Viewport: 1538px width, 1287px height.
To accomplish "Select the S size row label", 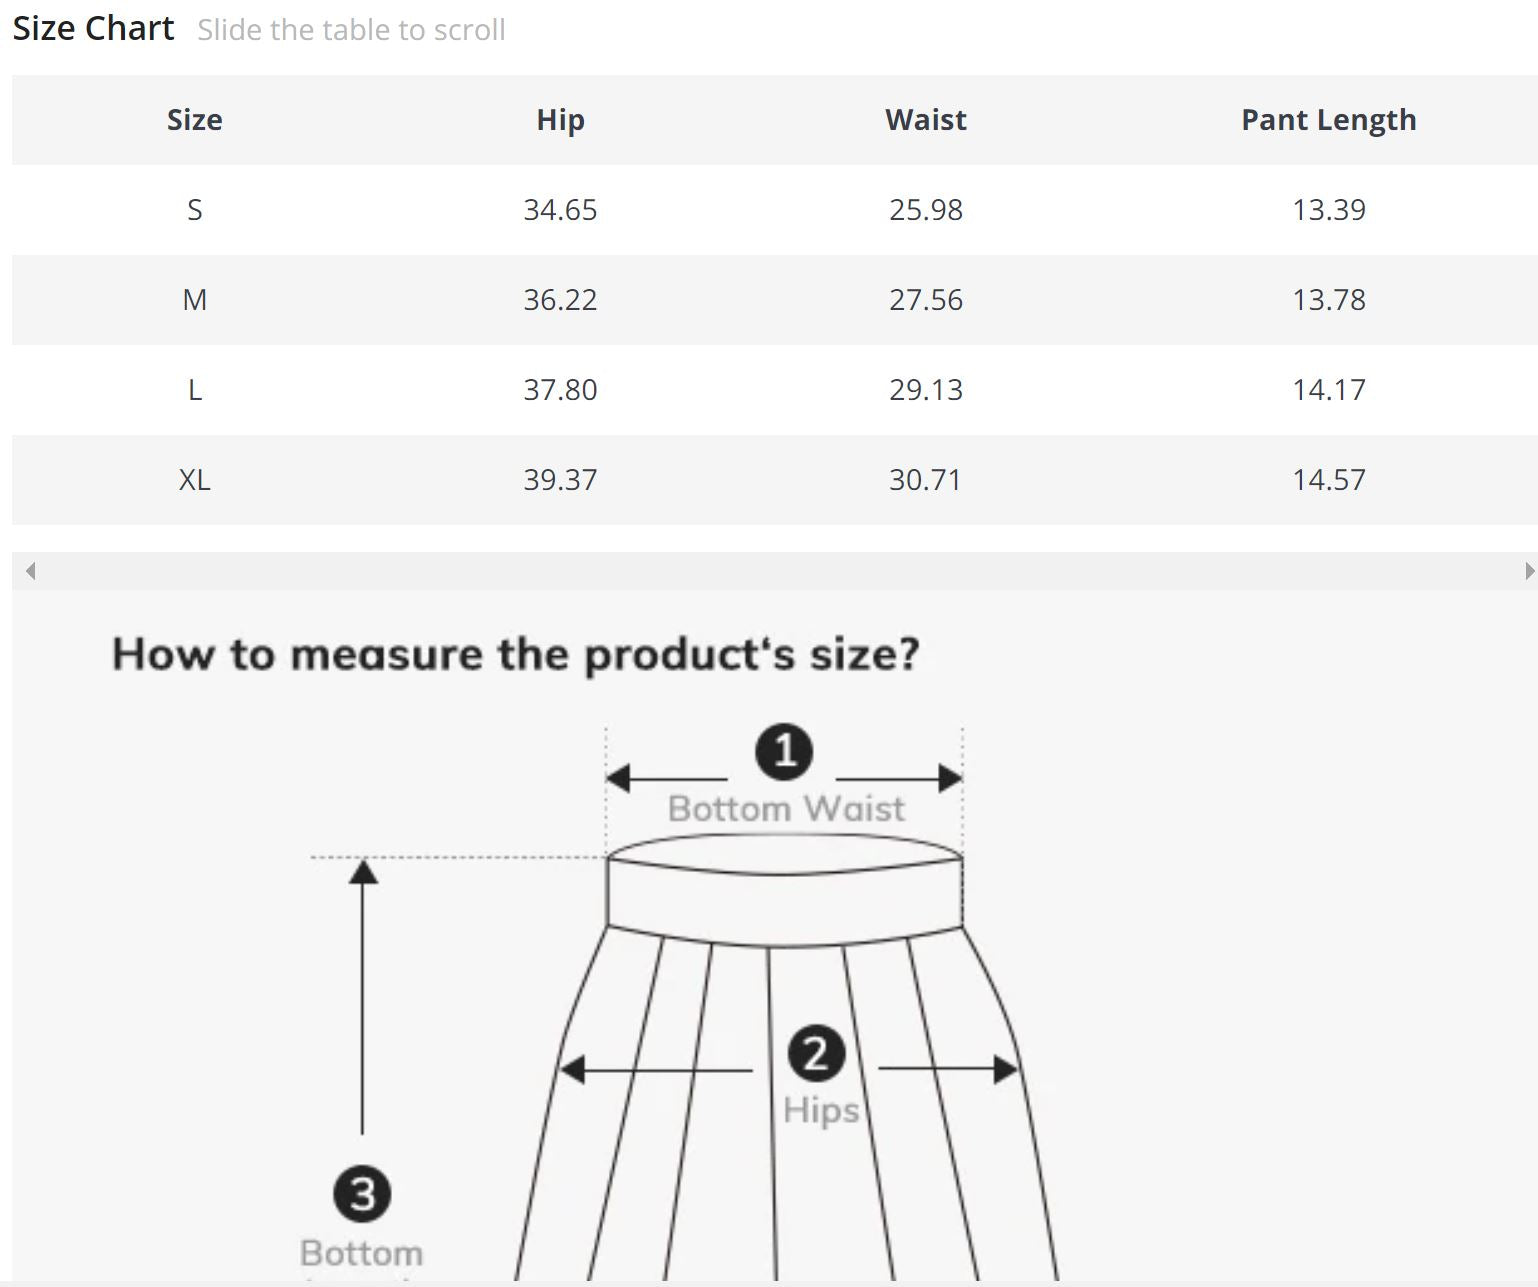I will tap(195, 210).
